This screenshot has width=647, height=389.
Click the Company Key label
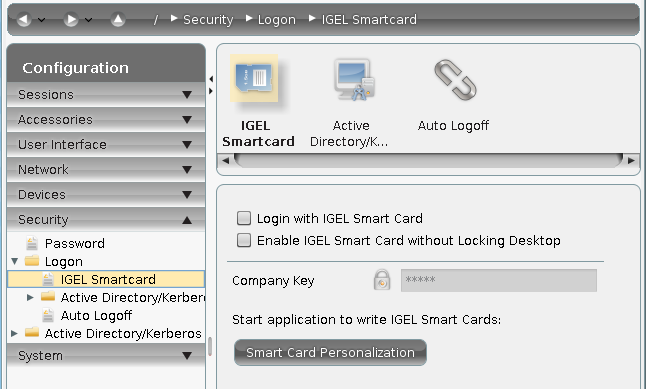pyautogui.click(x=273, y=281)
